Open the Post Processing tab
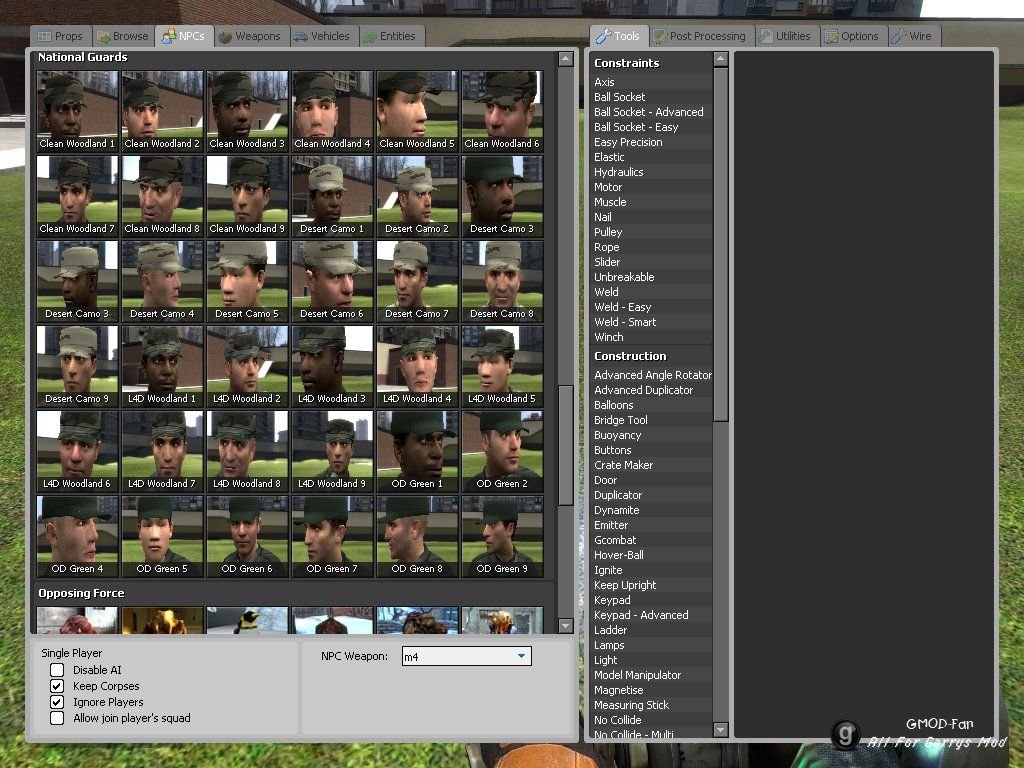 700,36
